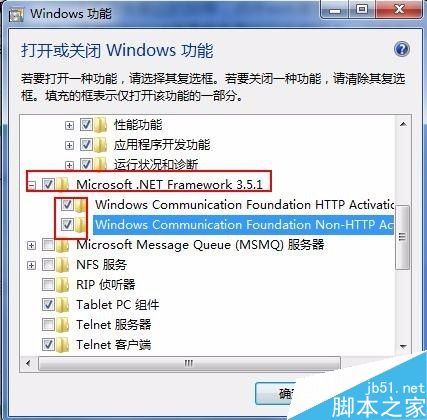Click the vertical scrollbar down arrow
Viewport: 427px width, 420px height.
(x=403, y=347)
